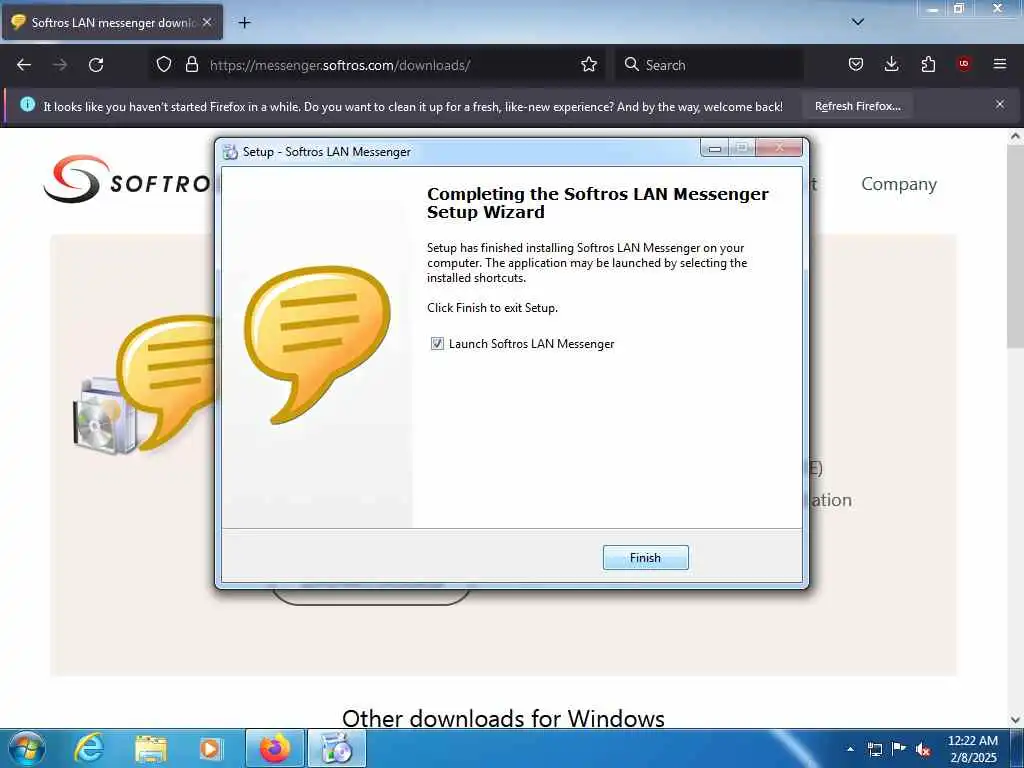Click the information icon in notification bar
This screenshot has width=1024, height=768.
click(x=27, y=104)
